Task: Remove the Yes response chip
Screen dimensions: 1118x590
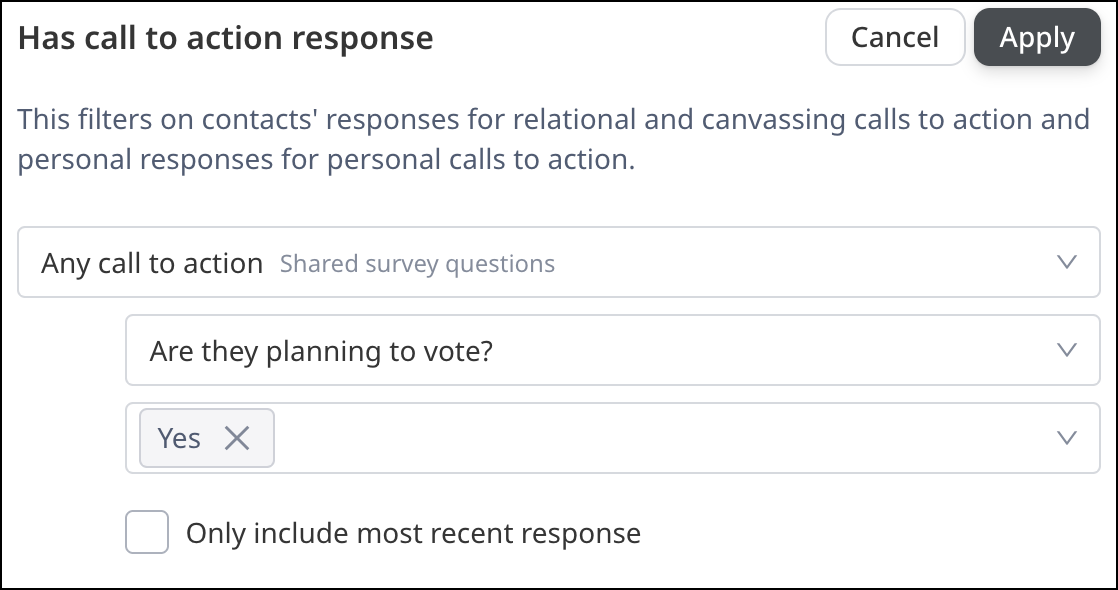Action: coord(237,438)
